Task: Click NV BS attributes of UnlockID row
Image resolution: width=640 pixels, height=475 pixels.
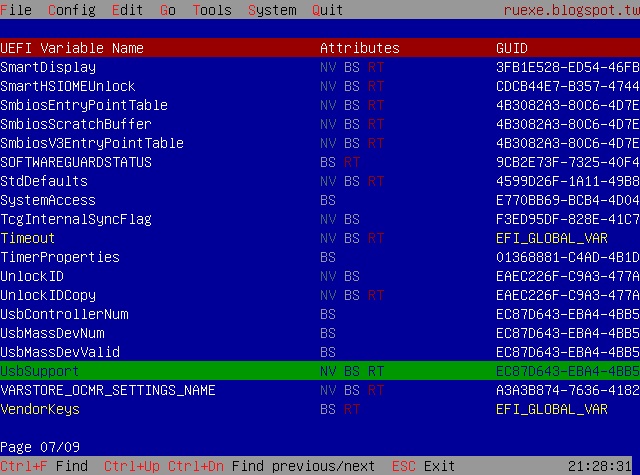Action: click(x=340, y=276)
